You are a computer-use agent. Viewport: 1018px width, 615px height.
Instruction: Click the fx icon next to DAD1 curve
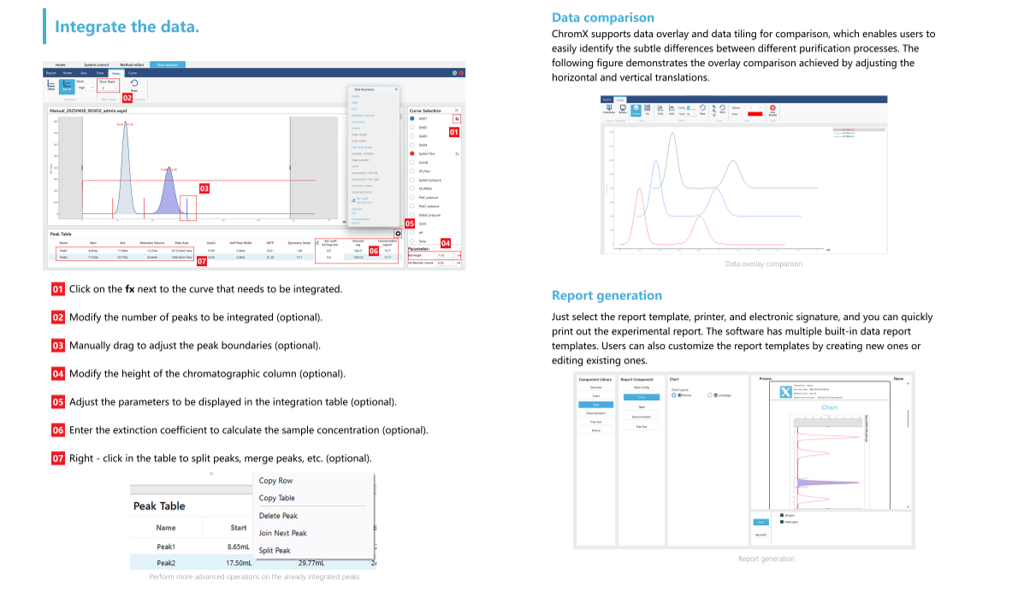pyautogui.click(x=457, y=119)
